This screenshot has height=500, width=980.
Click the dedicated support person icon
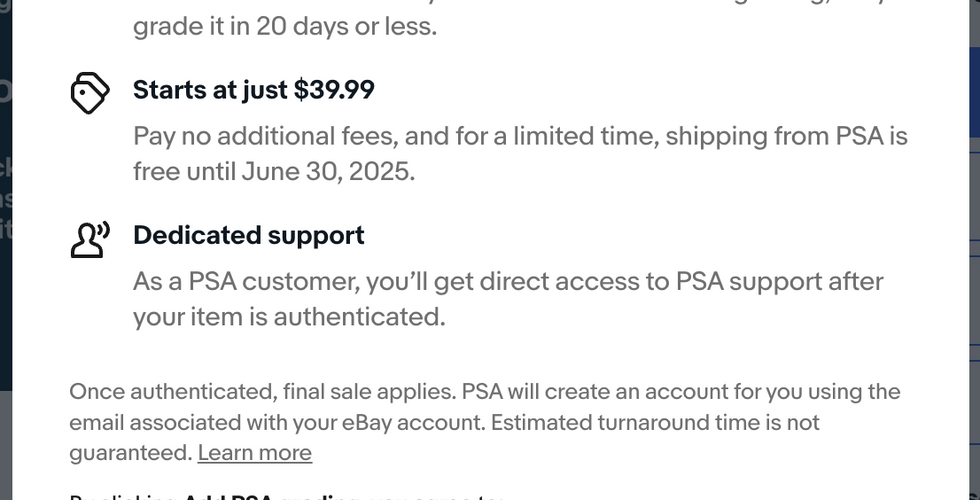(x=89, y=238)
